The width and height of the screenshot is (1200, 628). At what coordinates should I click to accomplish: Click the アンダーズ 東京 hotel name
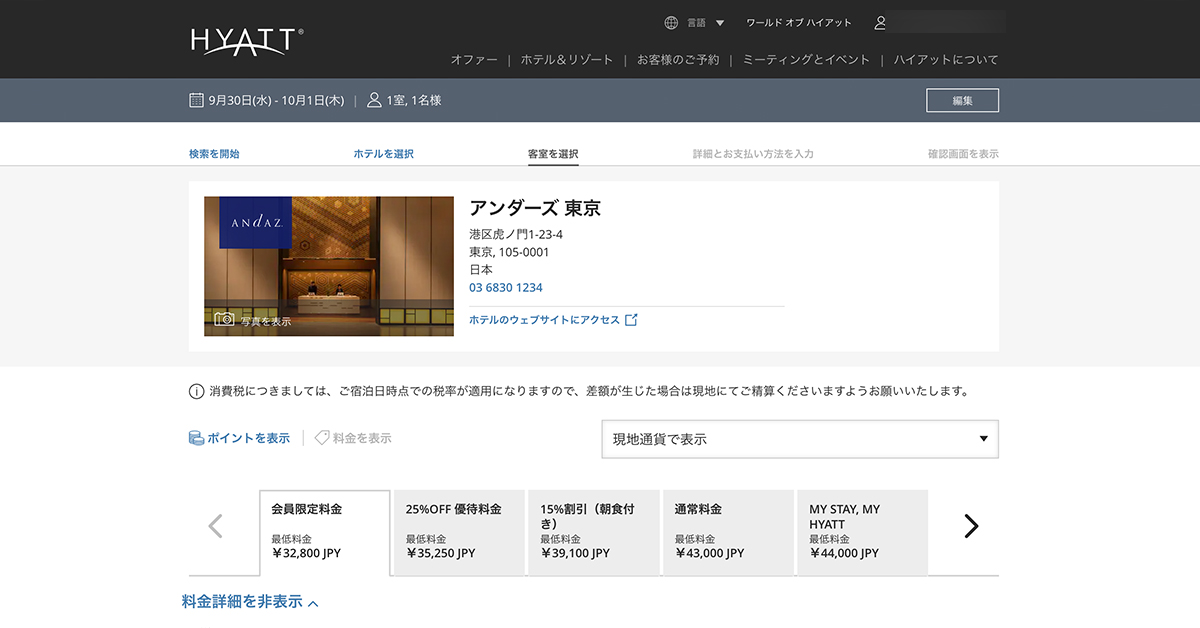tap(535, 208)
